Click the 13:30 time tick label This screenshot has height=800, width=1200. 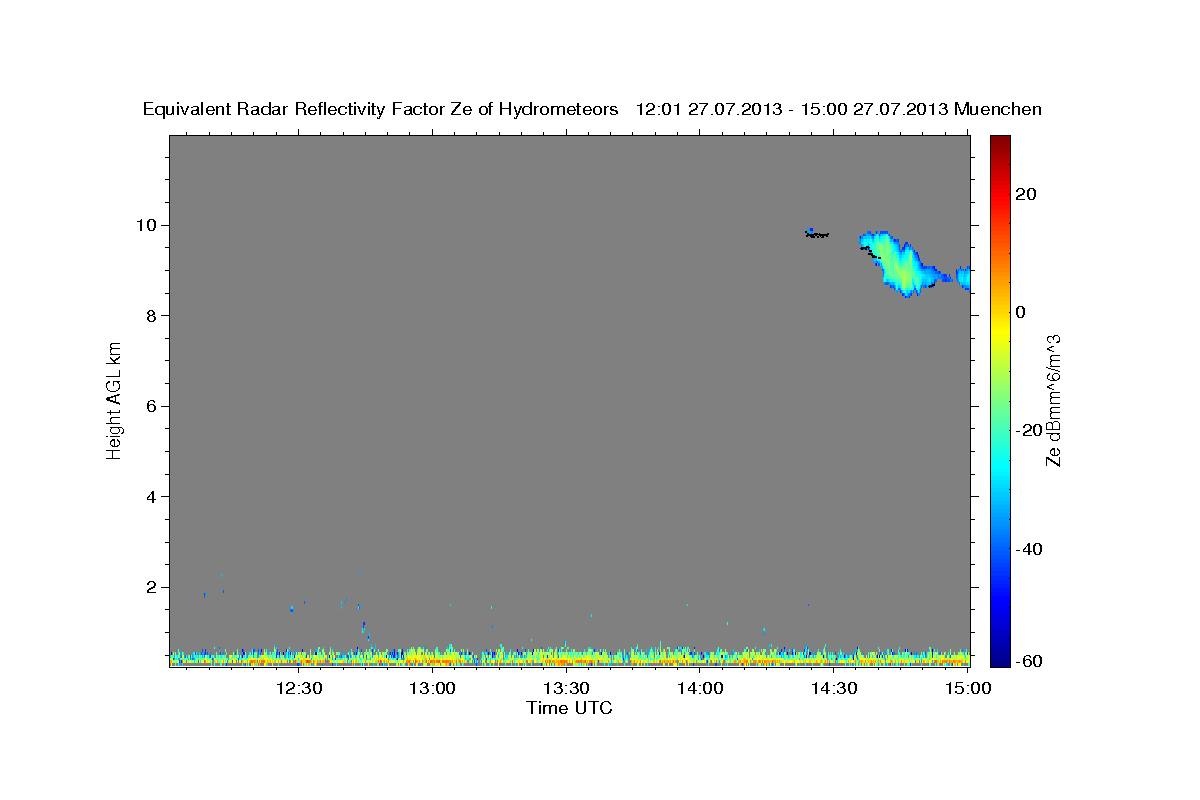tap(566, 688)
